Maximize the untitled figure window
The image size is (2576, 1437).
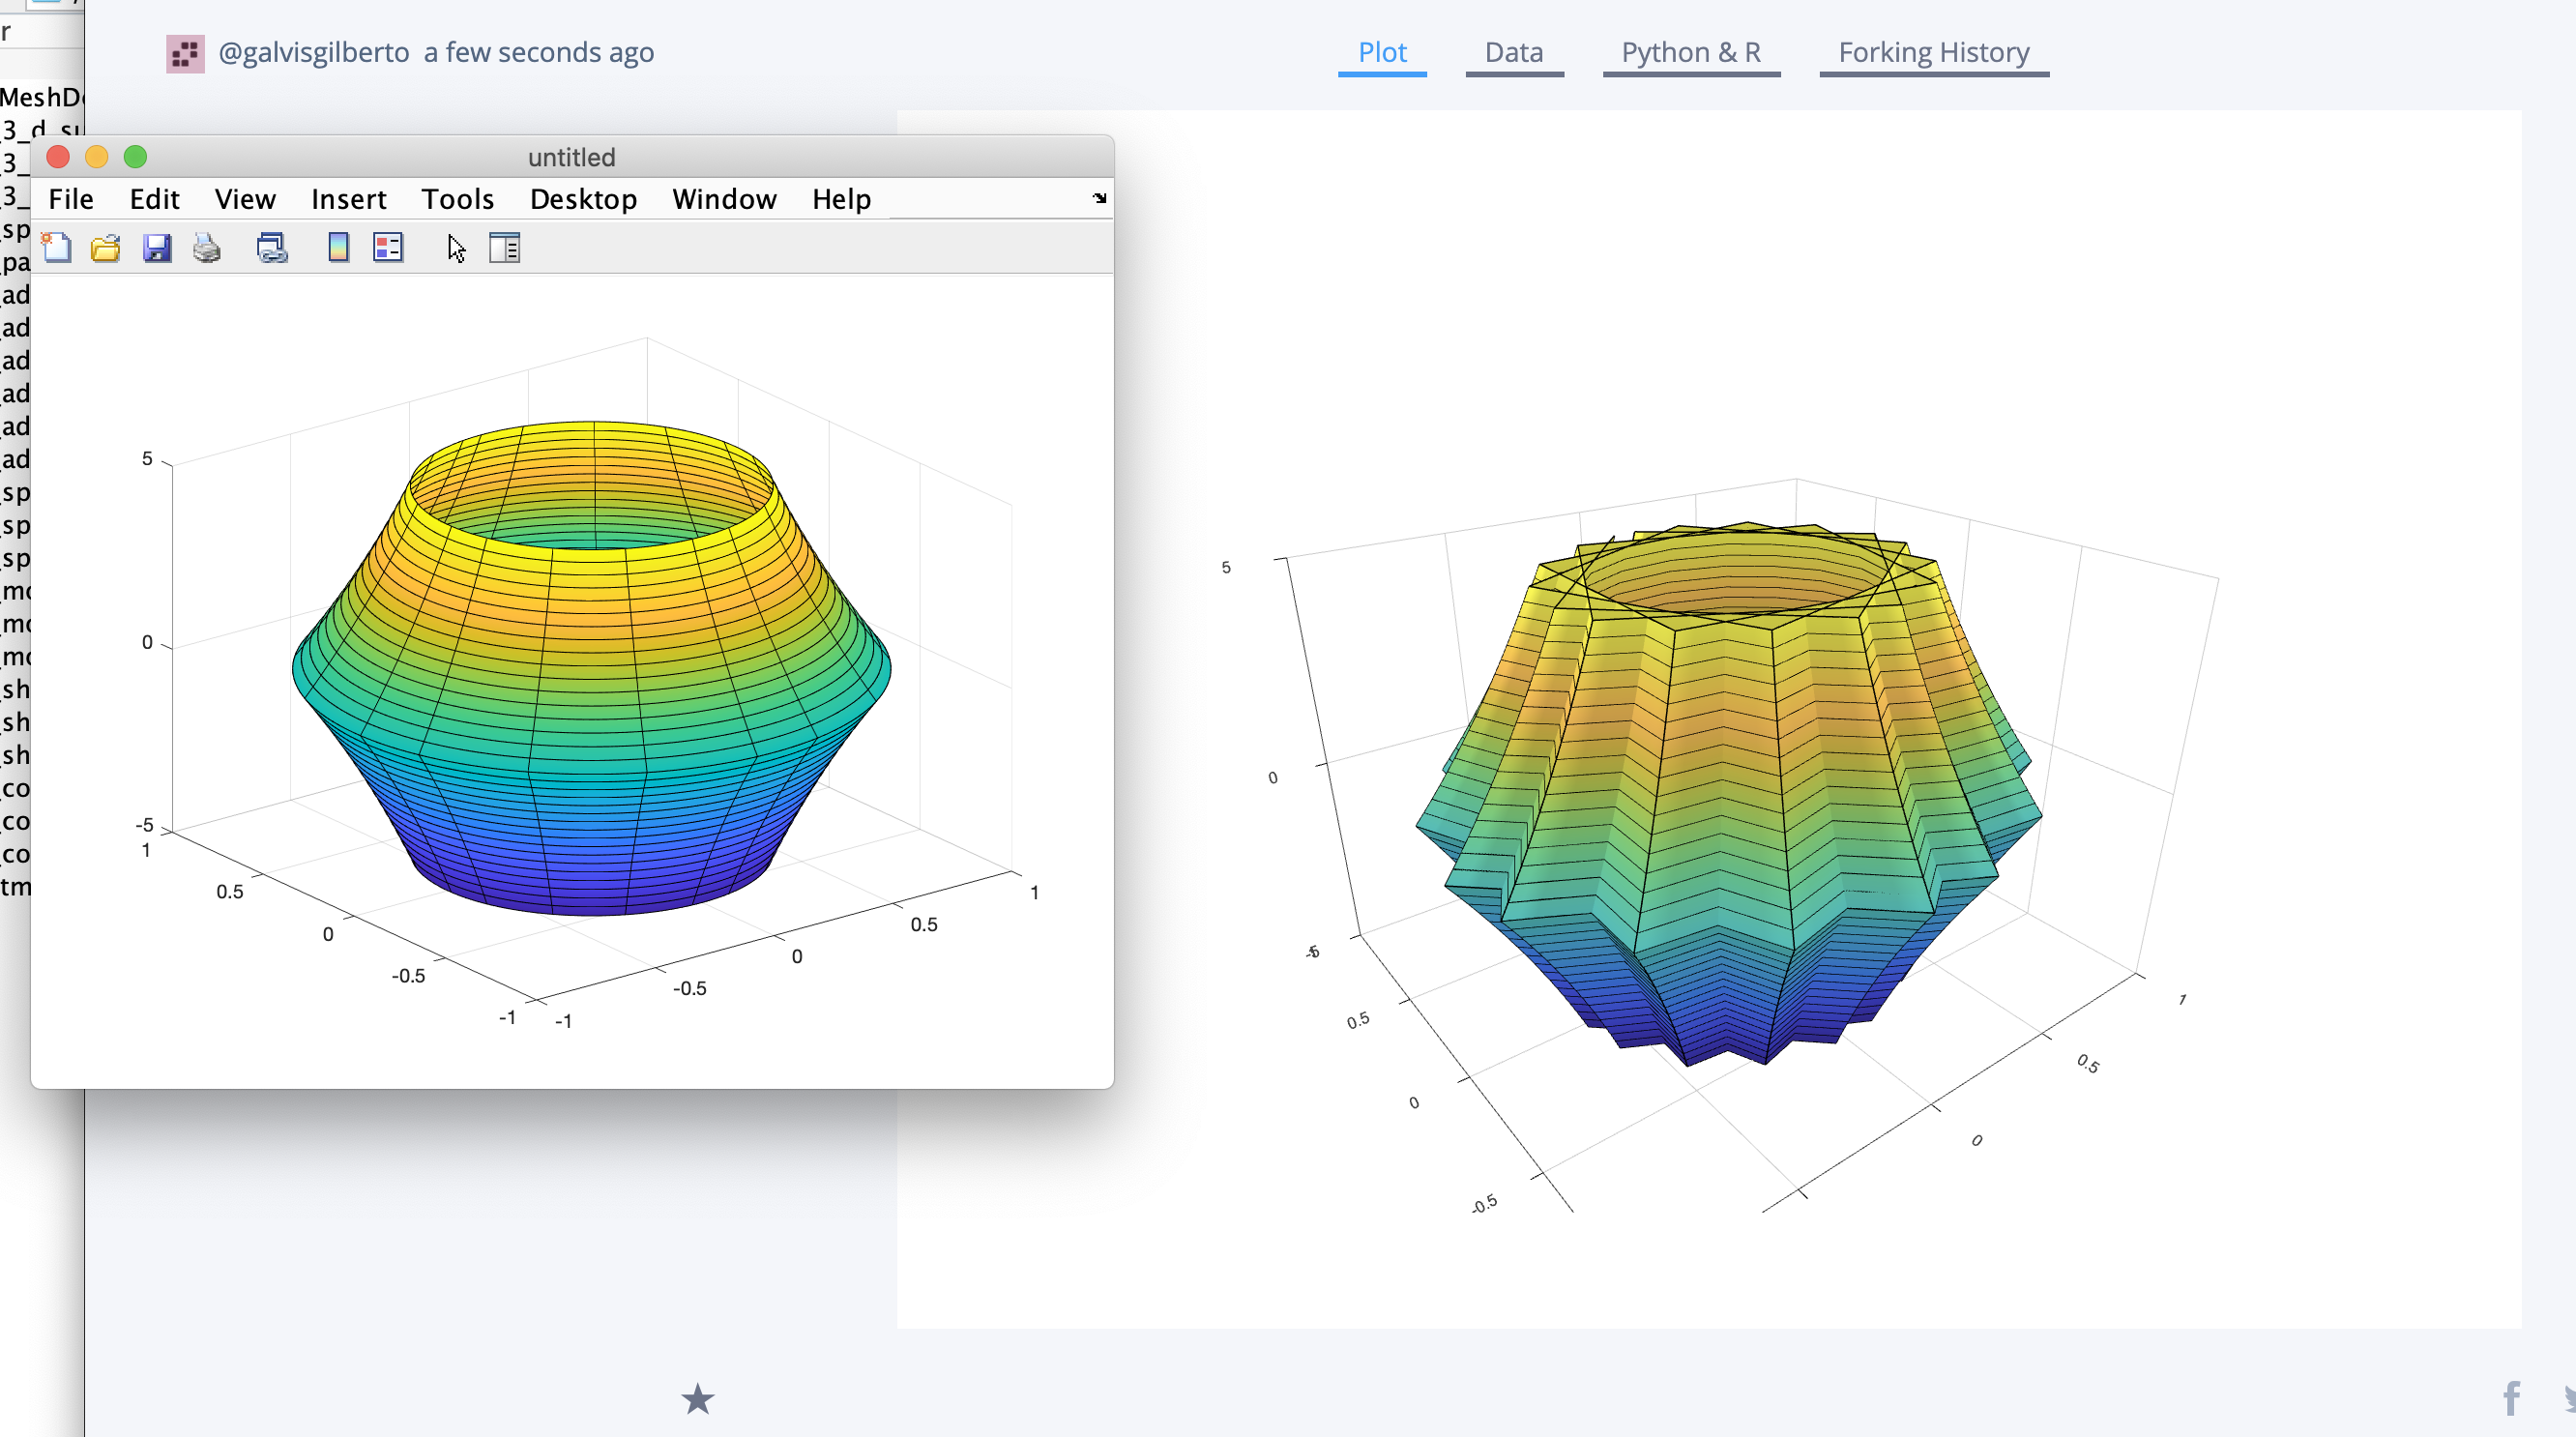pyautogui.click(x=135, y=157)
